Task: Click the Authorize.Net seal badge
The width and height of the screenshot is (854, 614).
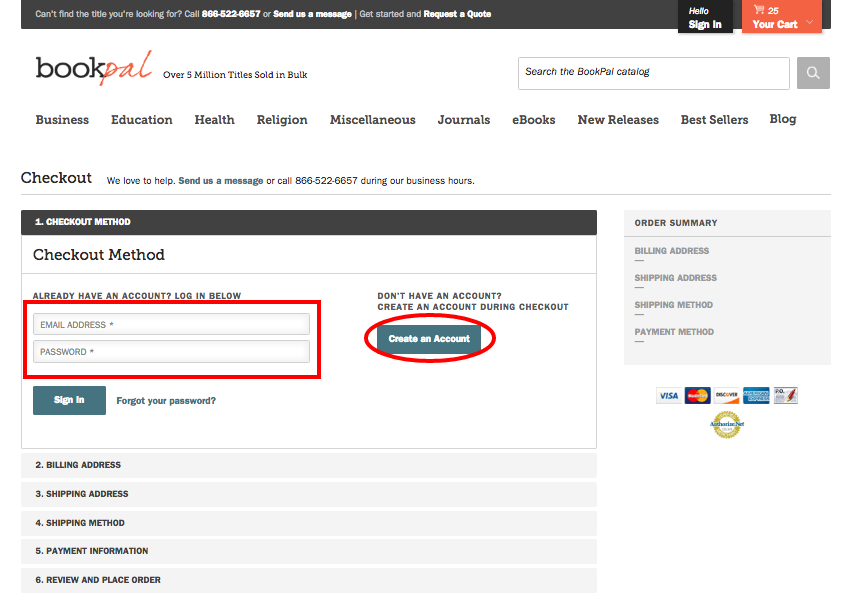Action: coord(727,424)
